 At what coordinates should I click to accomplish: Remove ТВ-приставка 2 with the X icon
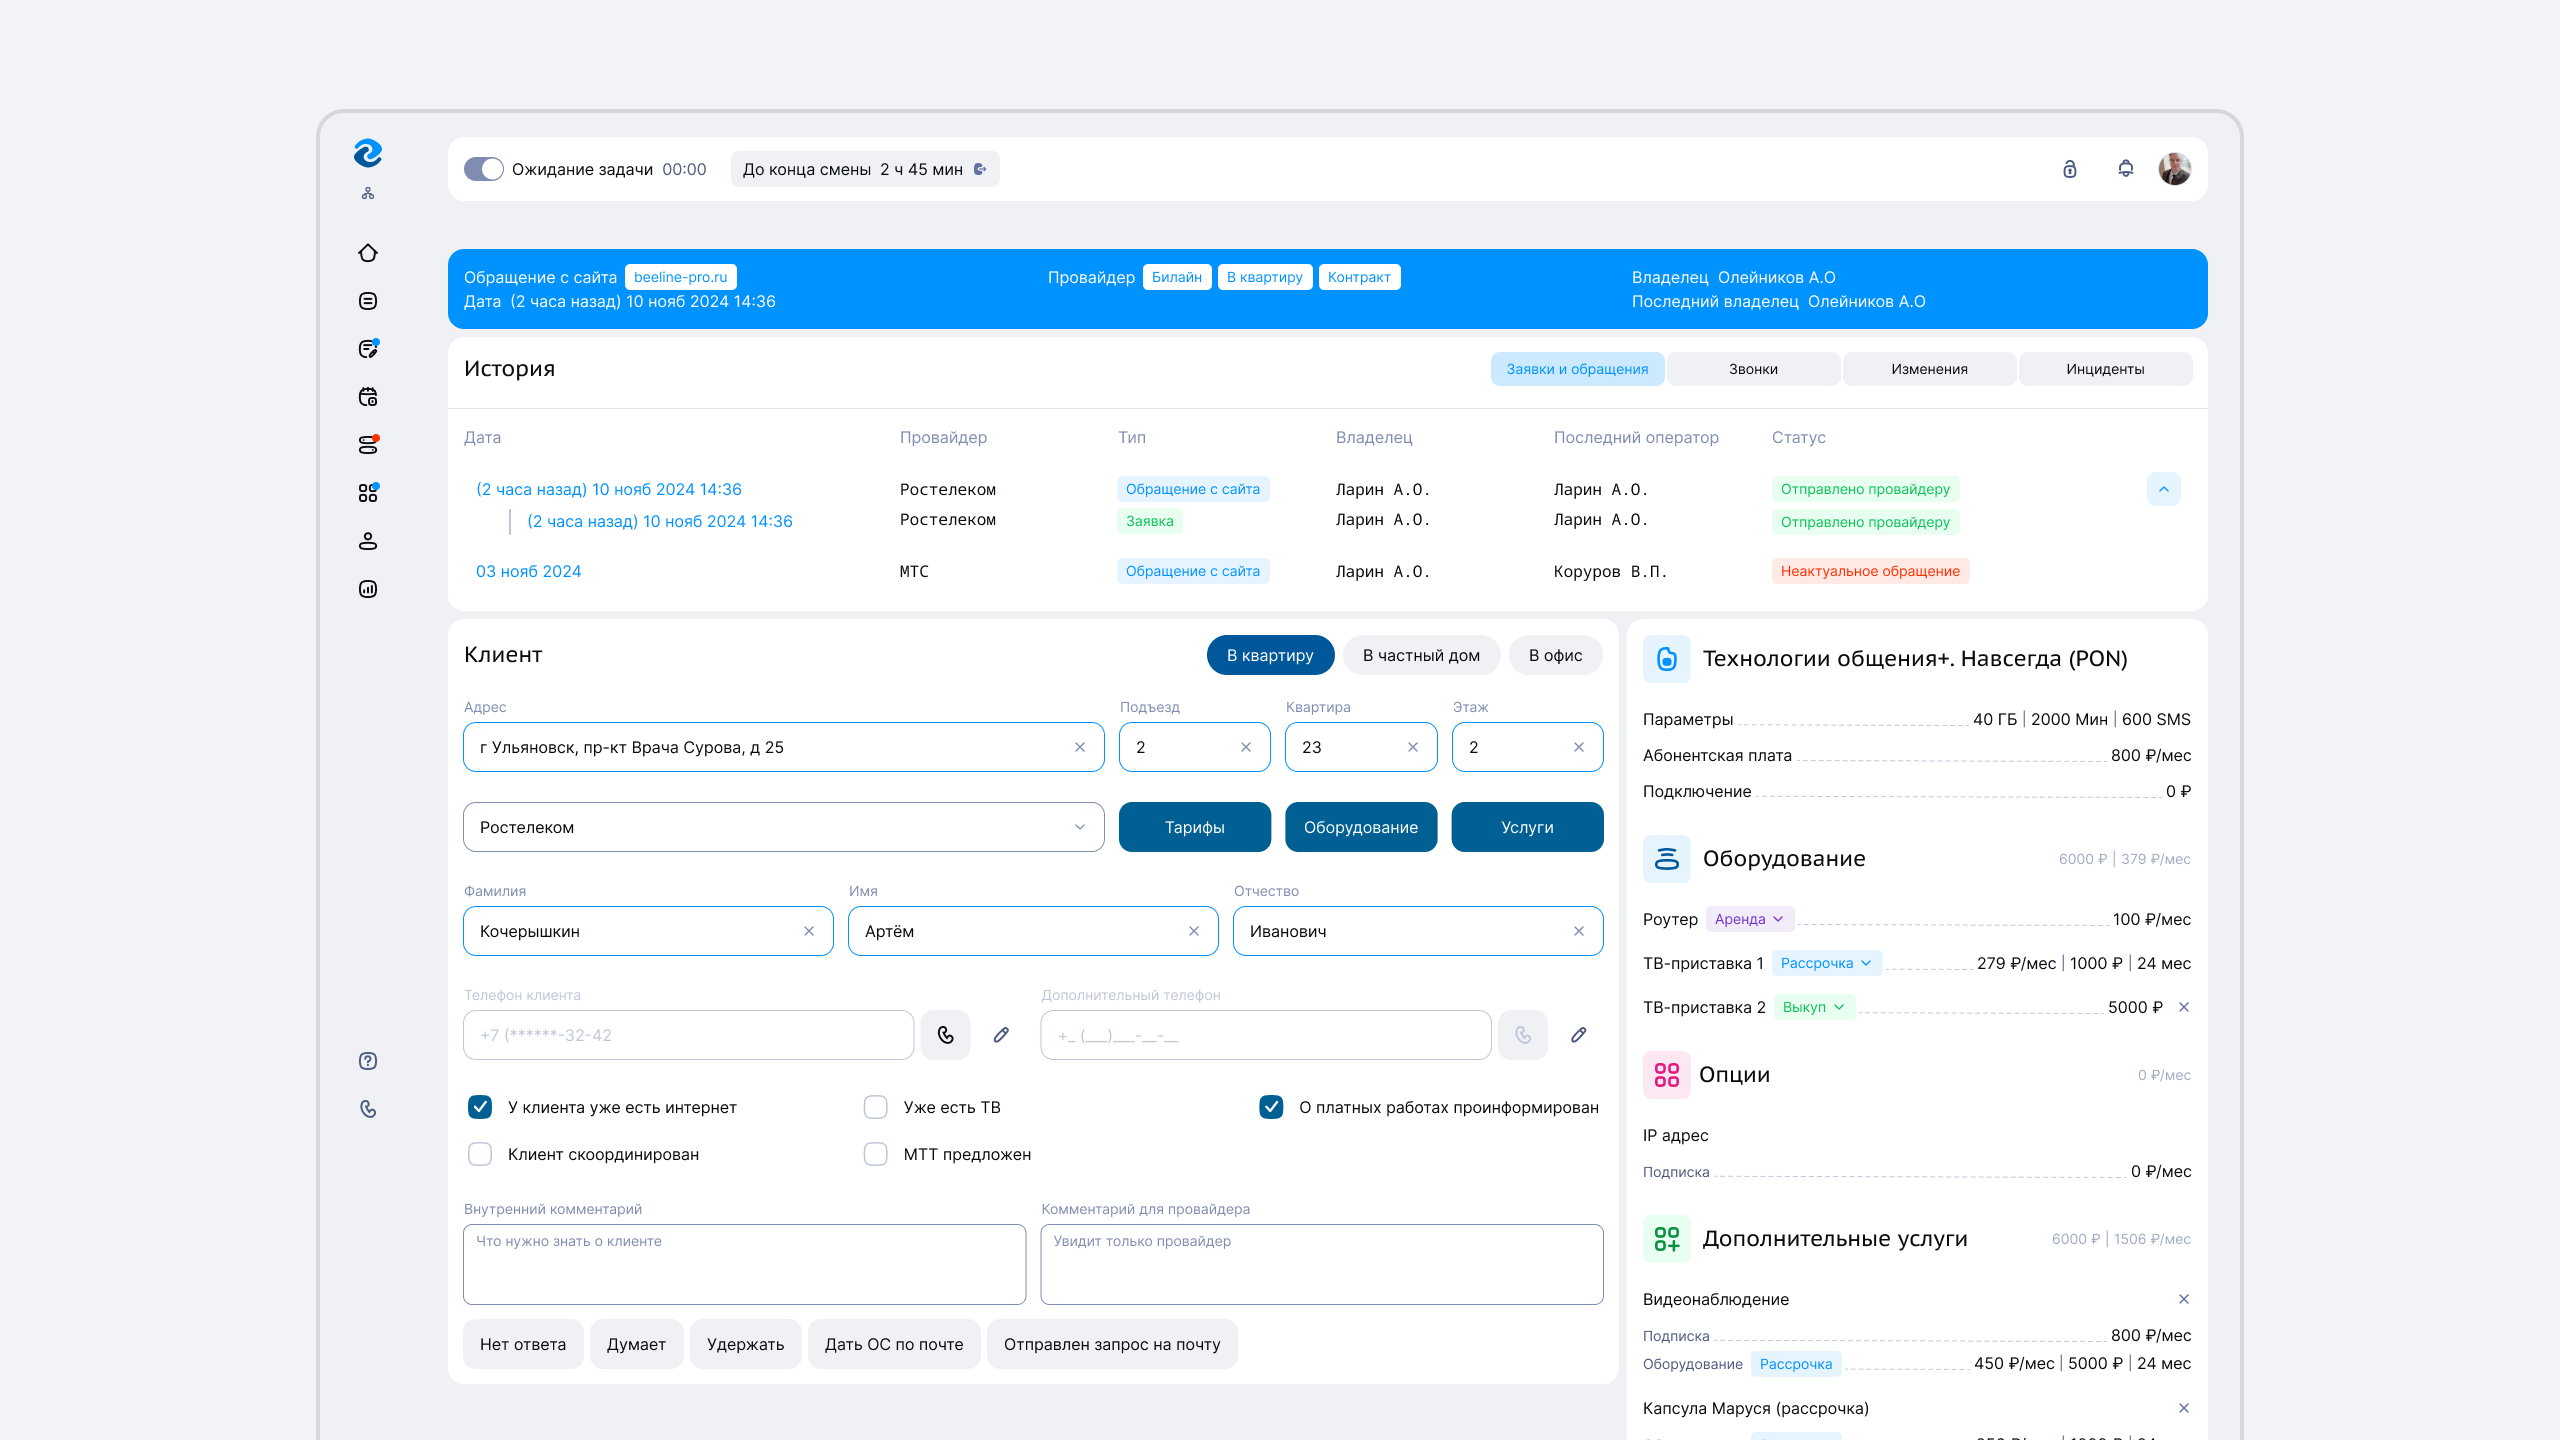(2184, 1007)
